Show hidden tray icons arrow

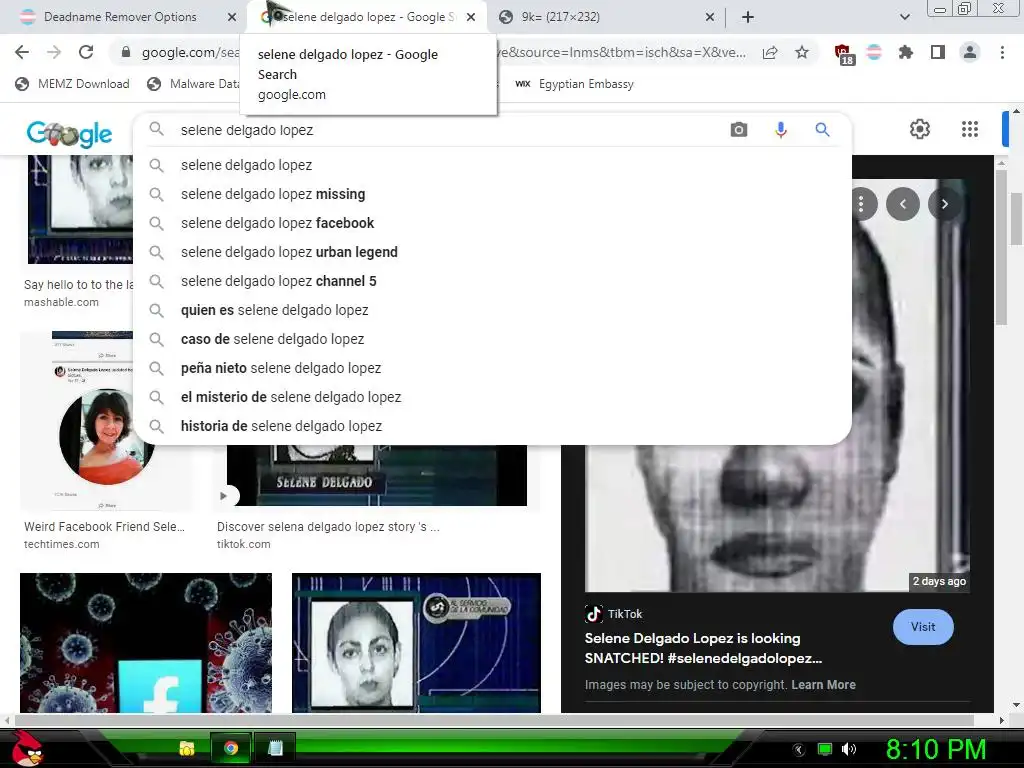click(799, 750)
